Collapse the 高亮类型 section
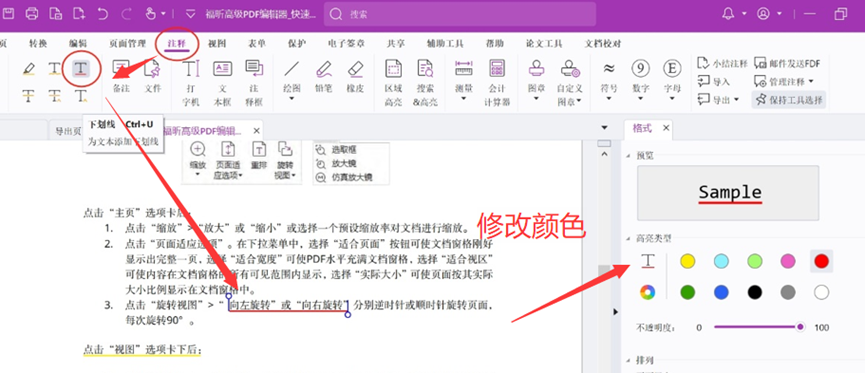 coord(628,238)
